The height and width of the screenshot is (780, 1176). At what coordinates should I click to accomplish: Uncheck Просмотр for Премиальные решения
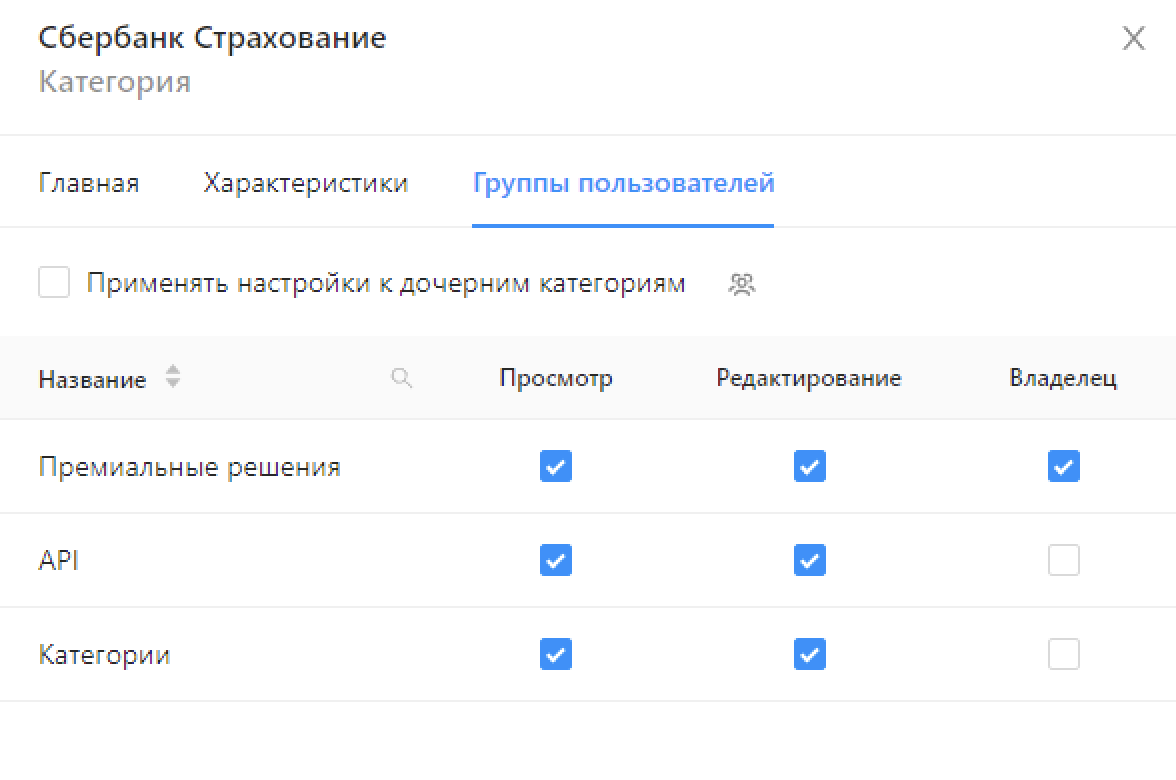tap(556, 466)
